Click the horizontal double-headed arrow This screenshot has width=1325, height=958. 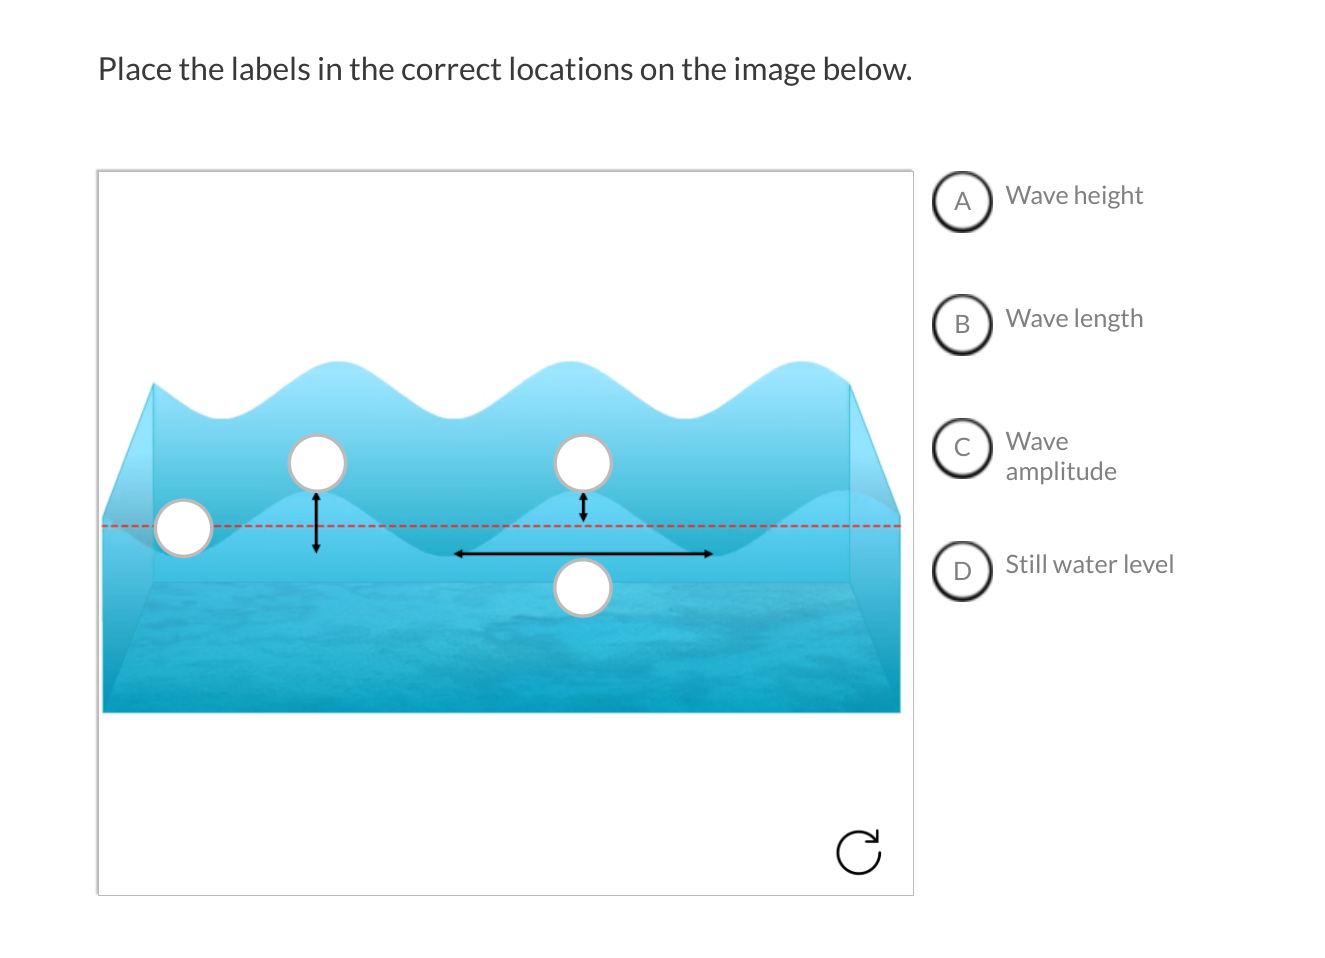tap(583, 553)
